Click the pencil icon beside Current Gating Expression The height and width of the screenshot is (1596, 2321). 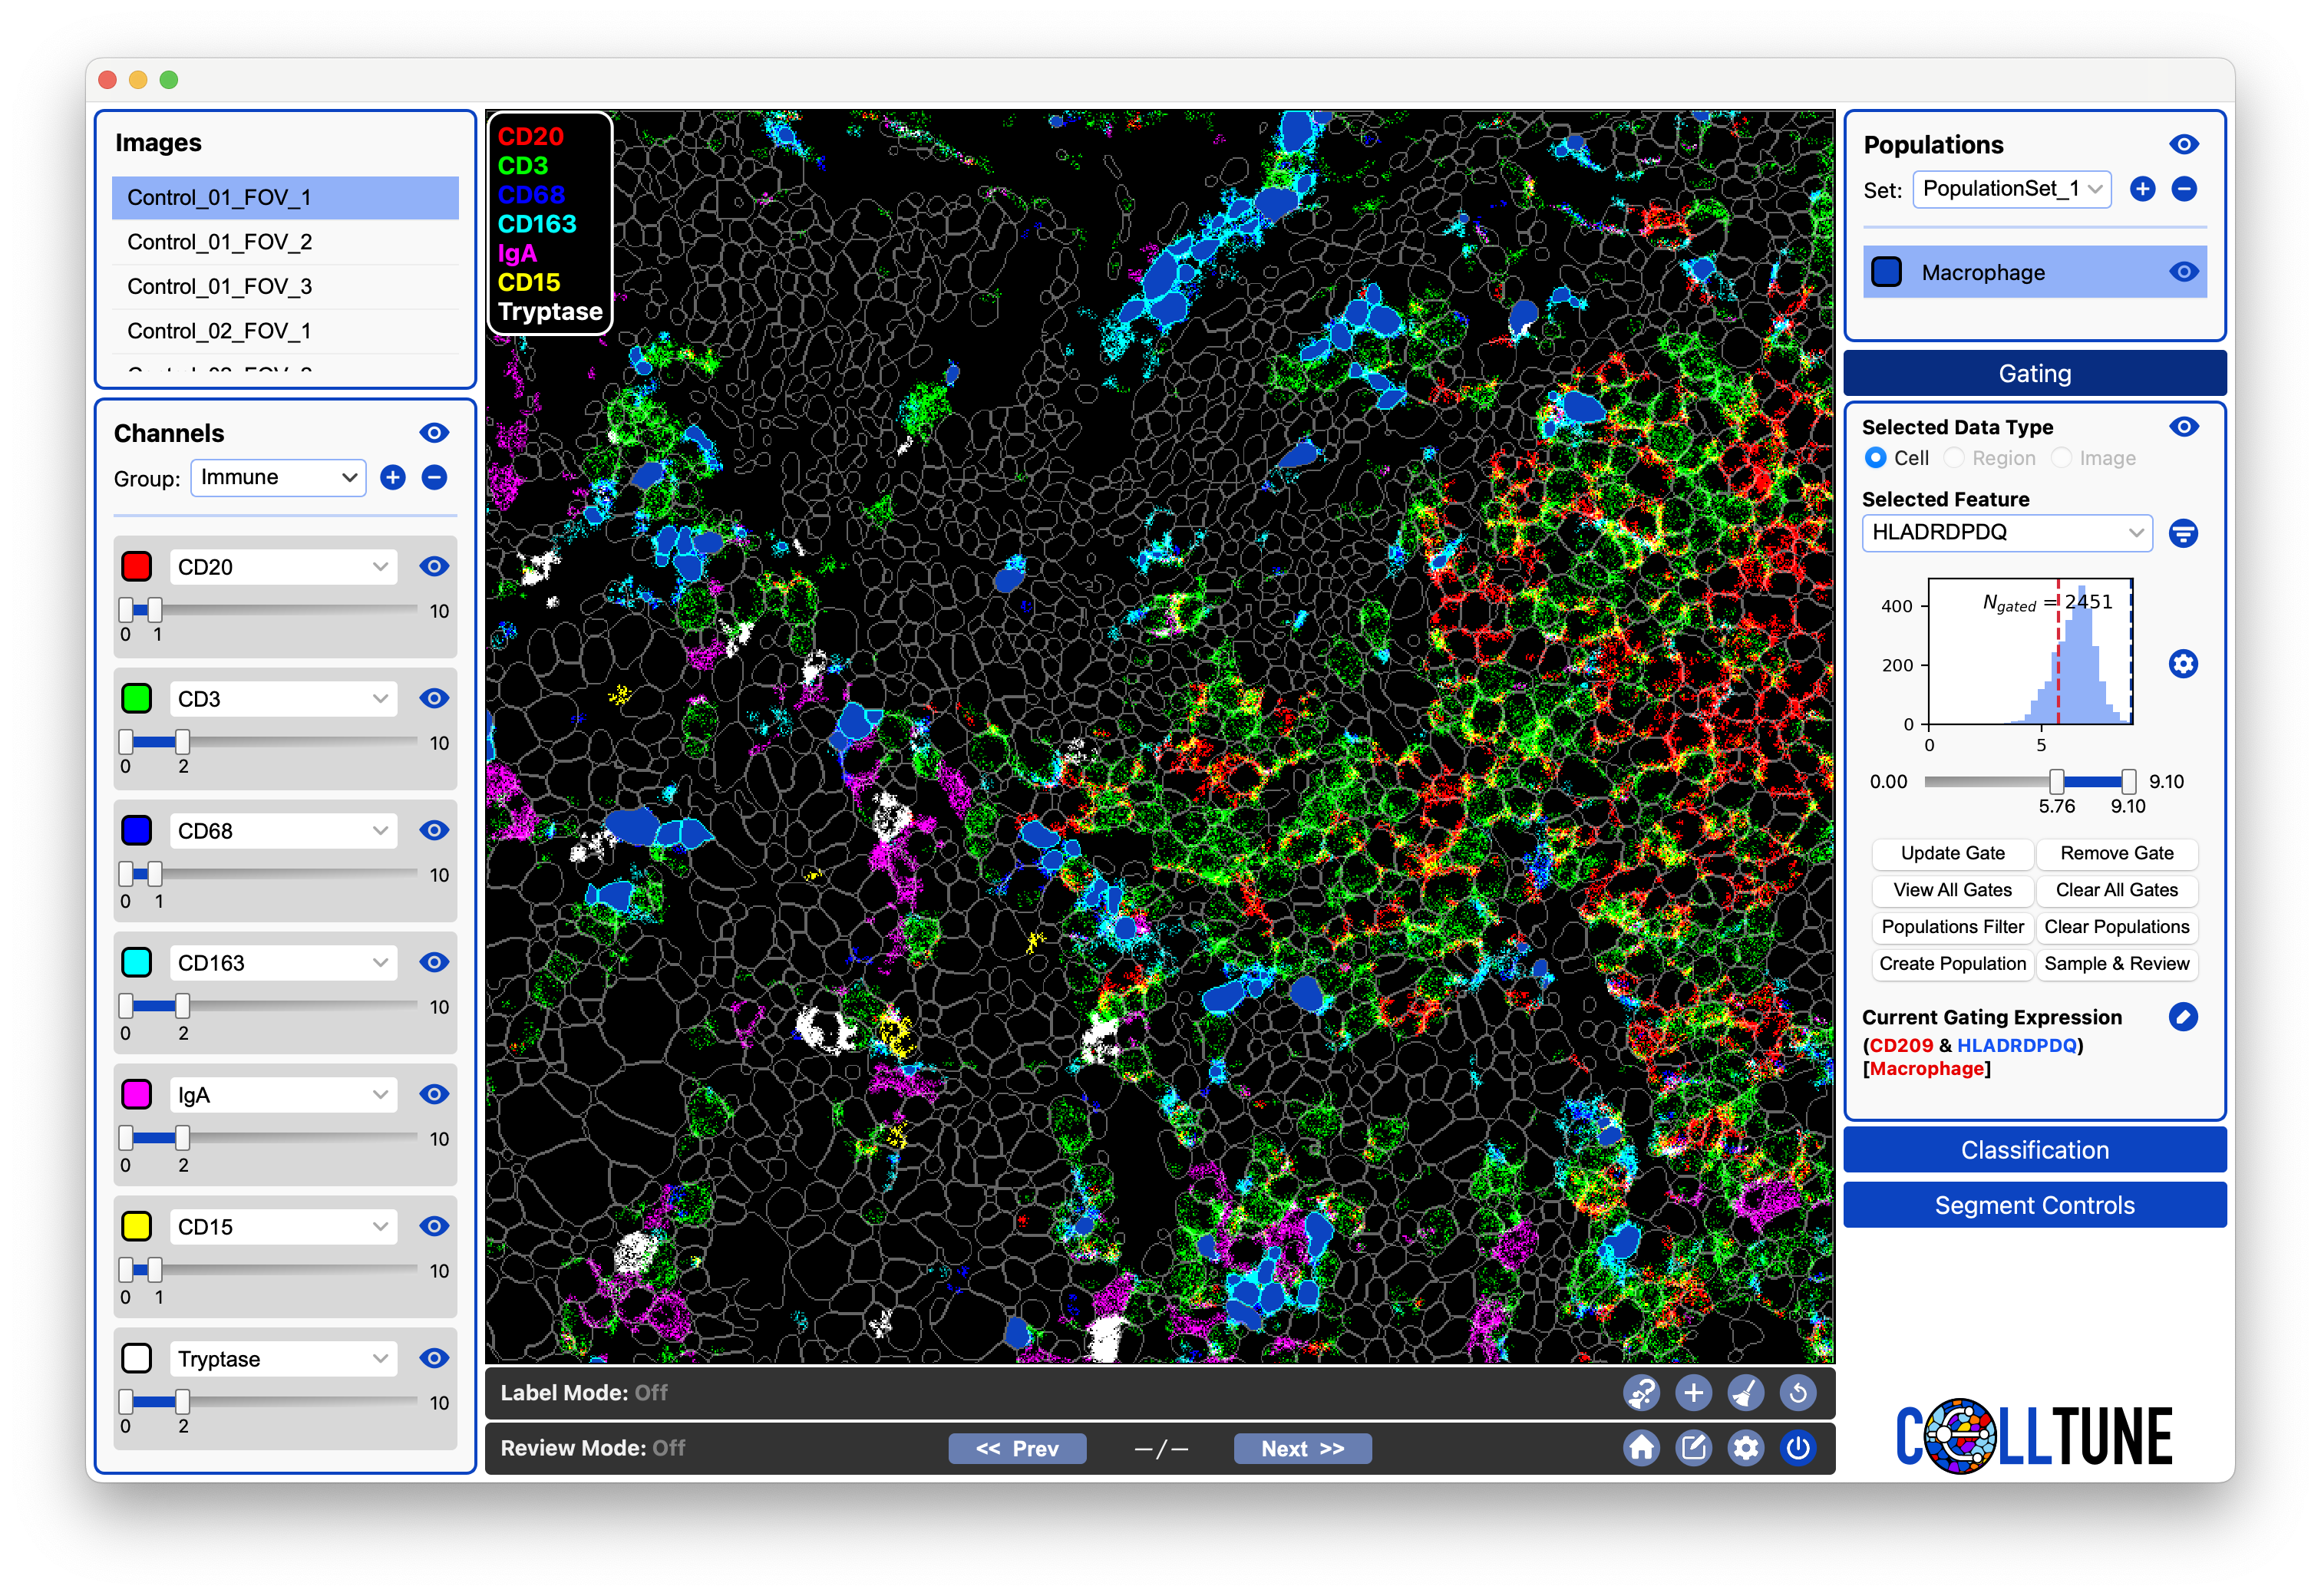click(x=2184, y=1017)
